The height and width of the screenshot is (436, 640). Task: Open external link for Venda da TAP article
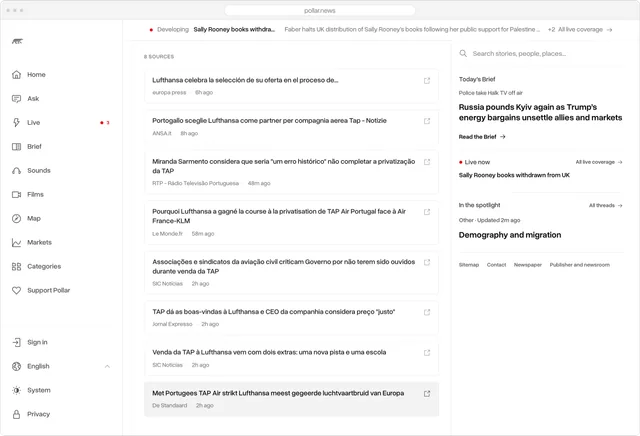point(427,353)
